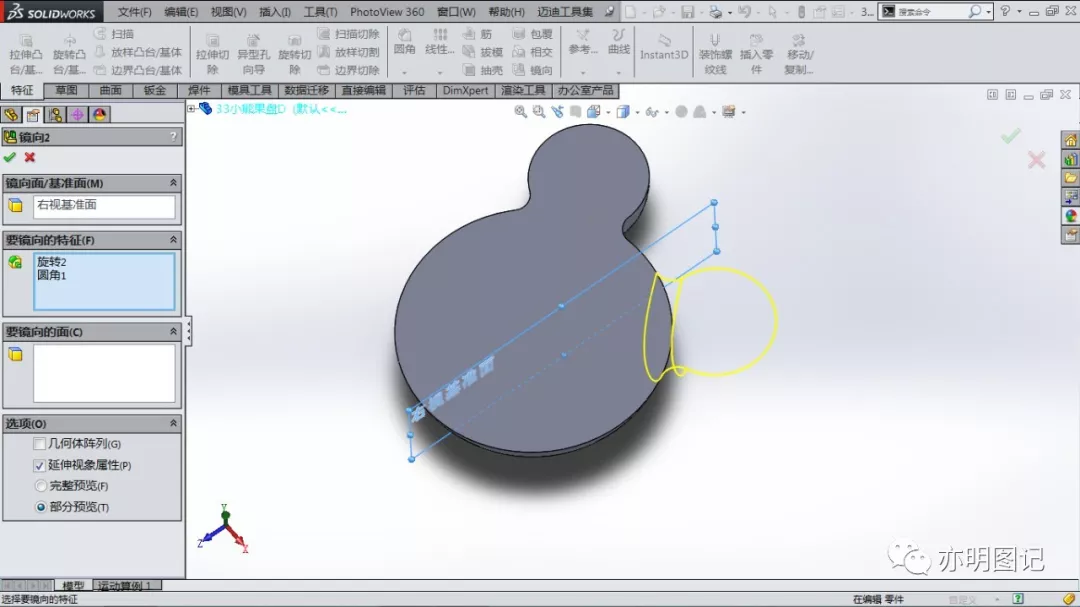Collapse the 要镜向的特征(F) section
The width and height of the screenshot is (1080, 607).
click(173, 240)
